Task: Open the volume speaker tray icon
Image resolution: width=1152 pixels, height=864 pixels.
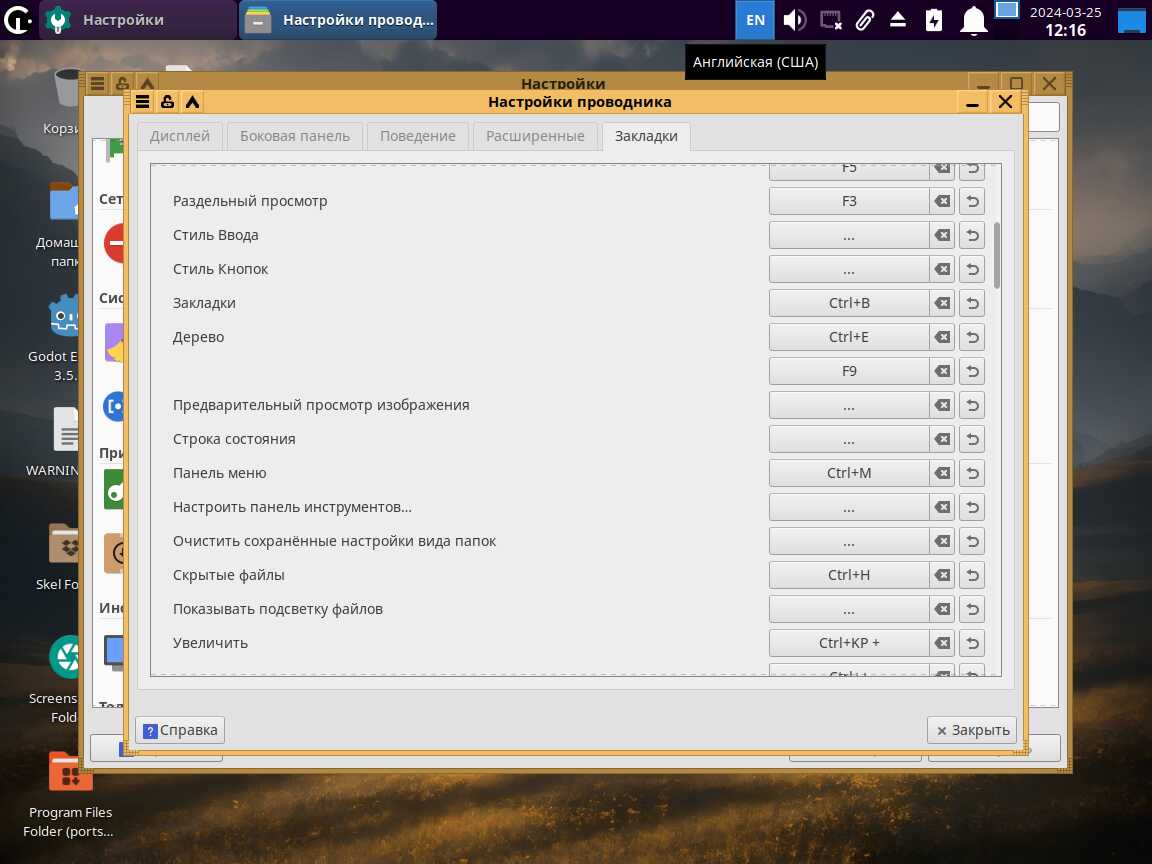Action: pyautogui.click(x=794, y=20)
